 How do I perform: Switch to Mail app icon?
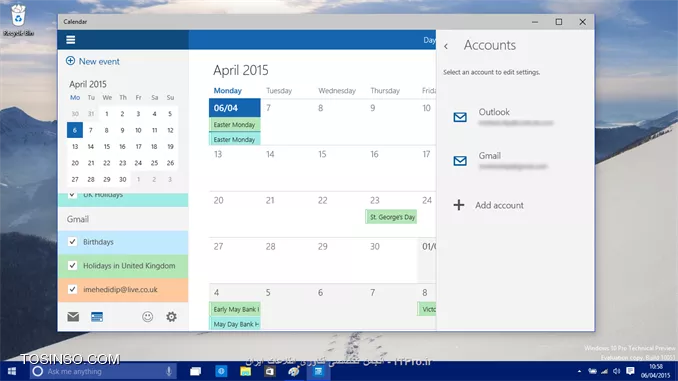73,317
